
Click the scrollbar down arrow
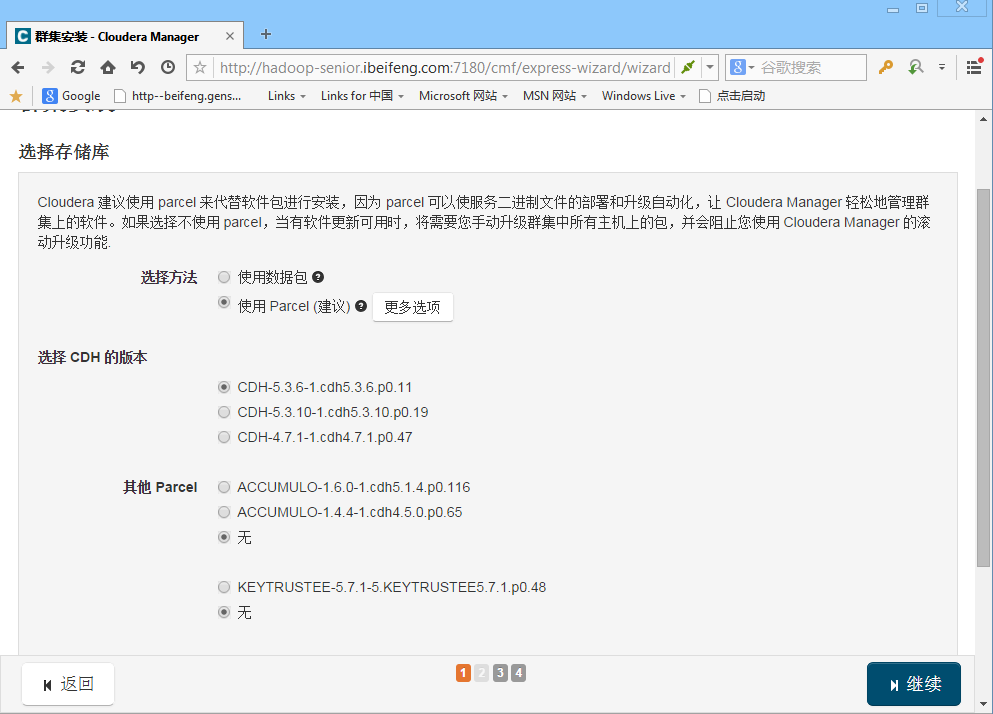[983, 703]
